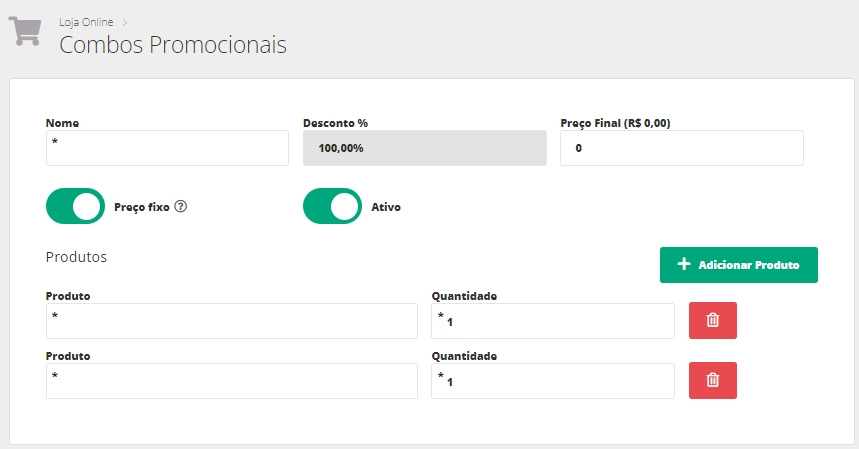Focus the Nome input field
The height and width of the screenshot is (449, 859).
167,148
